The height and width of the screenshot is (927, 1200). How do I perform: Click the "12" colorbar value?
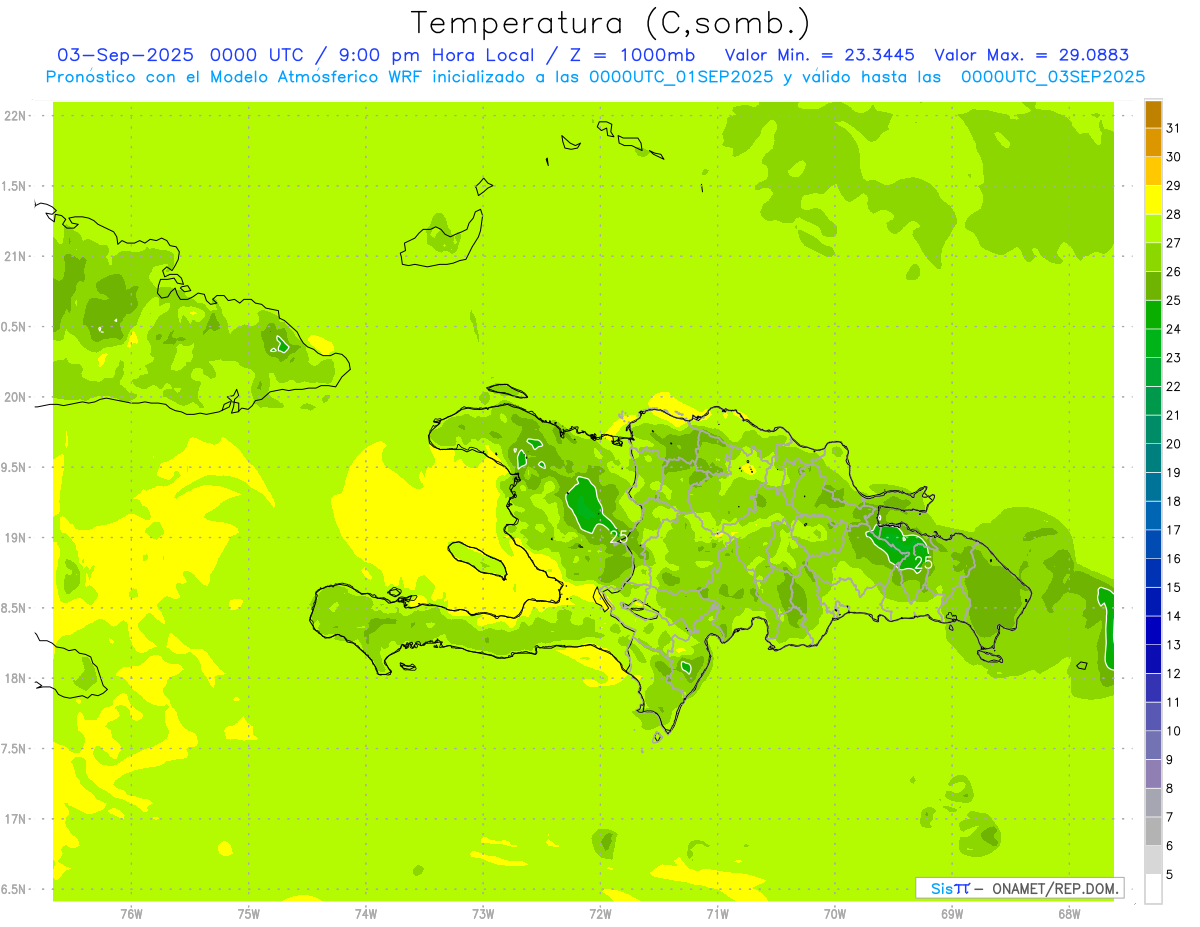1174,673
